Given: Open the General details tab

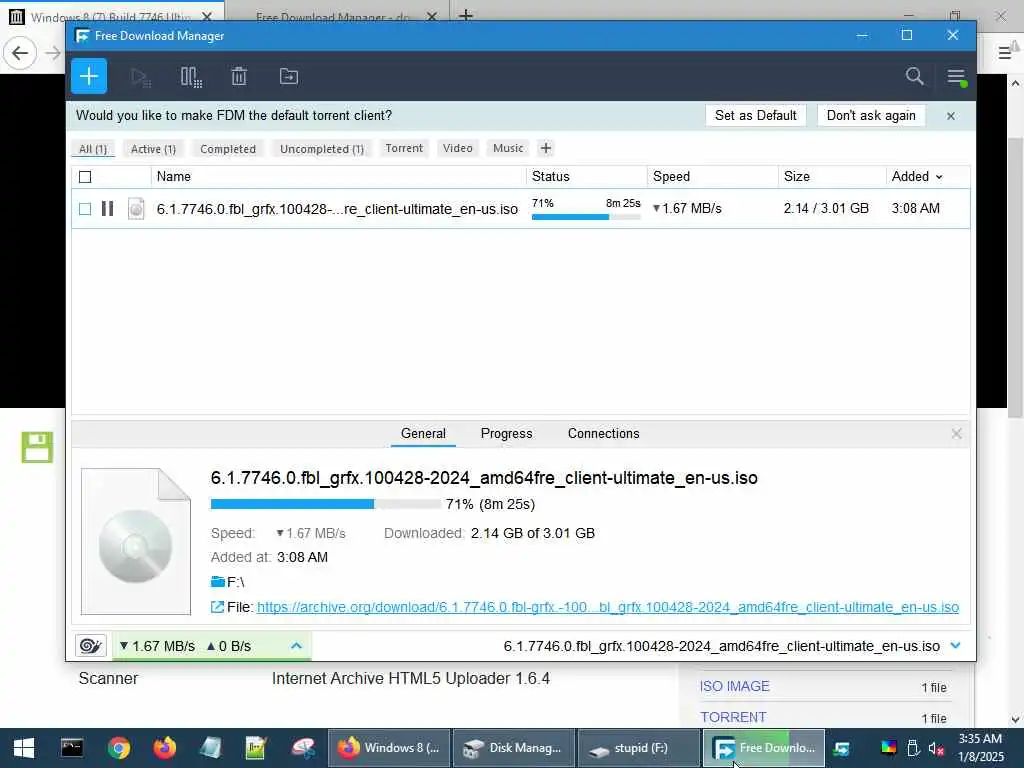Looking at the screenshot, I should (x=423, y=434).
